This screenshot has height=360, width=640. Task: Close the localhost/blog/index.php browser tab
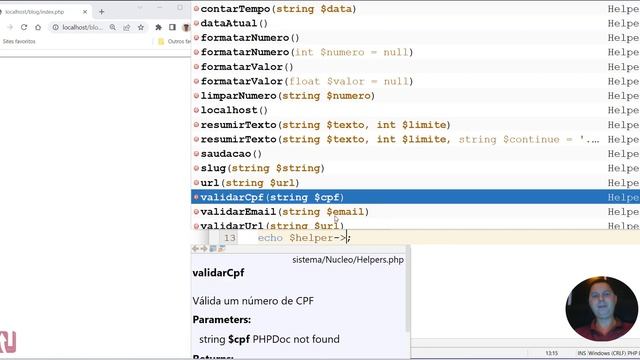click(x=85, y=12)
